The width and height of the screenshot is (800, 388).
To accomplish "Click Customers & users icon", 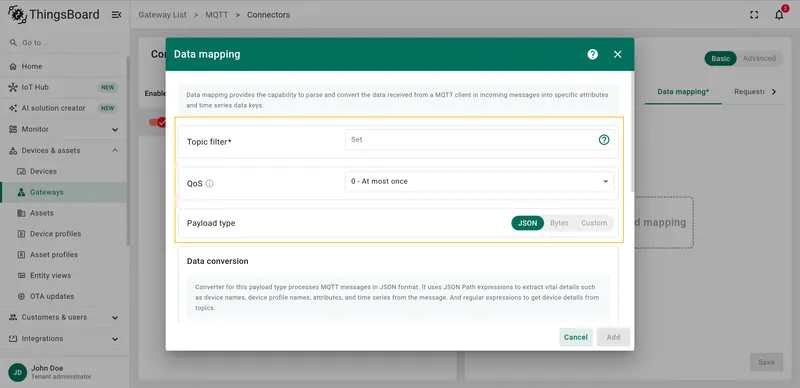I will tap(13, 317).
